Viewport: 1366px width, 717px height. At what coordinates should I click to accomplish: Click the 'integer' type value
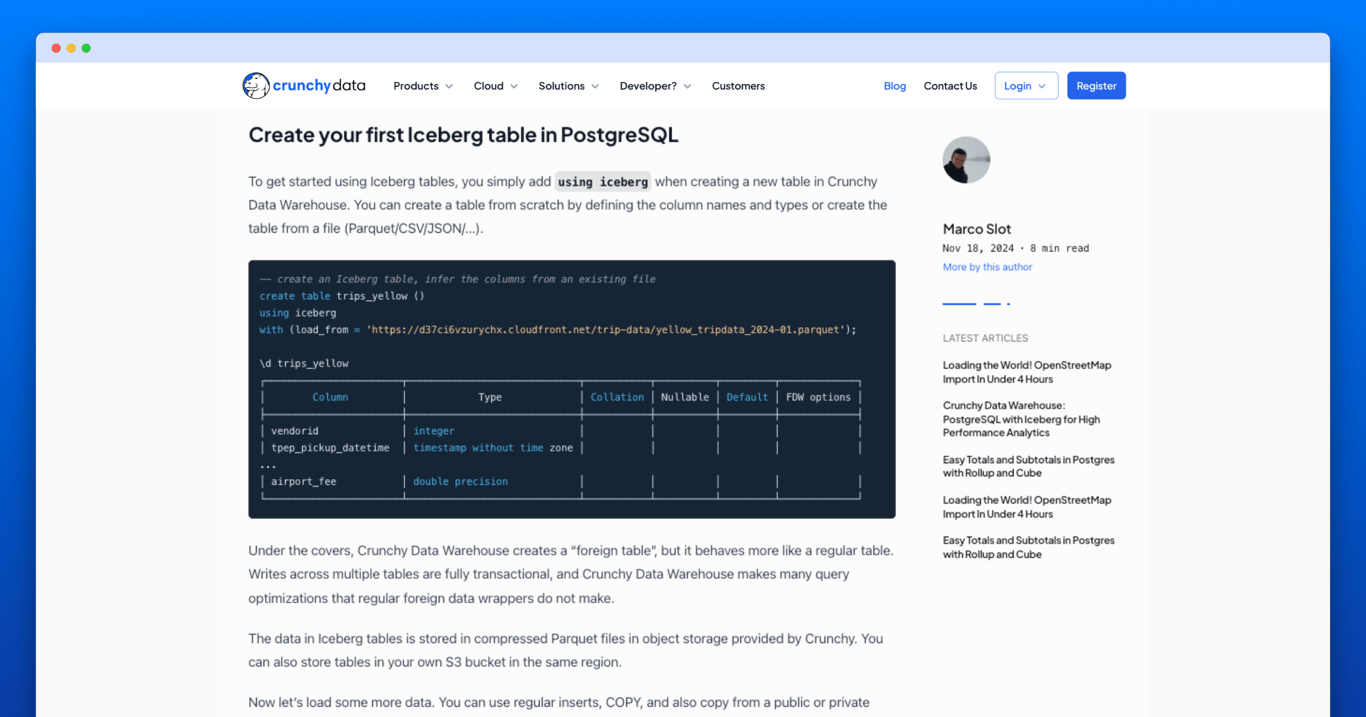434,431
